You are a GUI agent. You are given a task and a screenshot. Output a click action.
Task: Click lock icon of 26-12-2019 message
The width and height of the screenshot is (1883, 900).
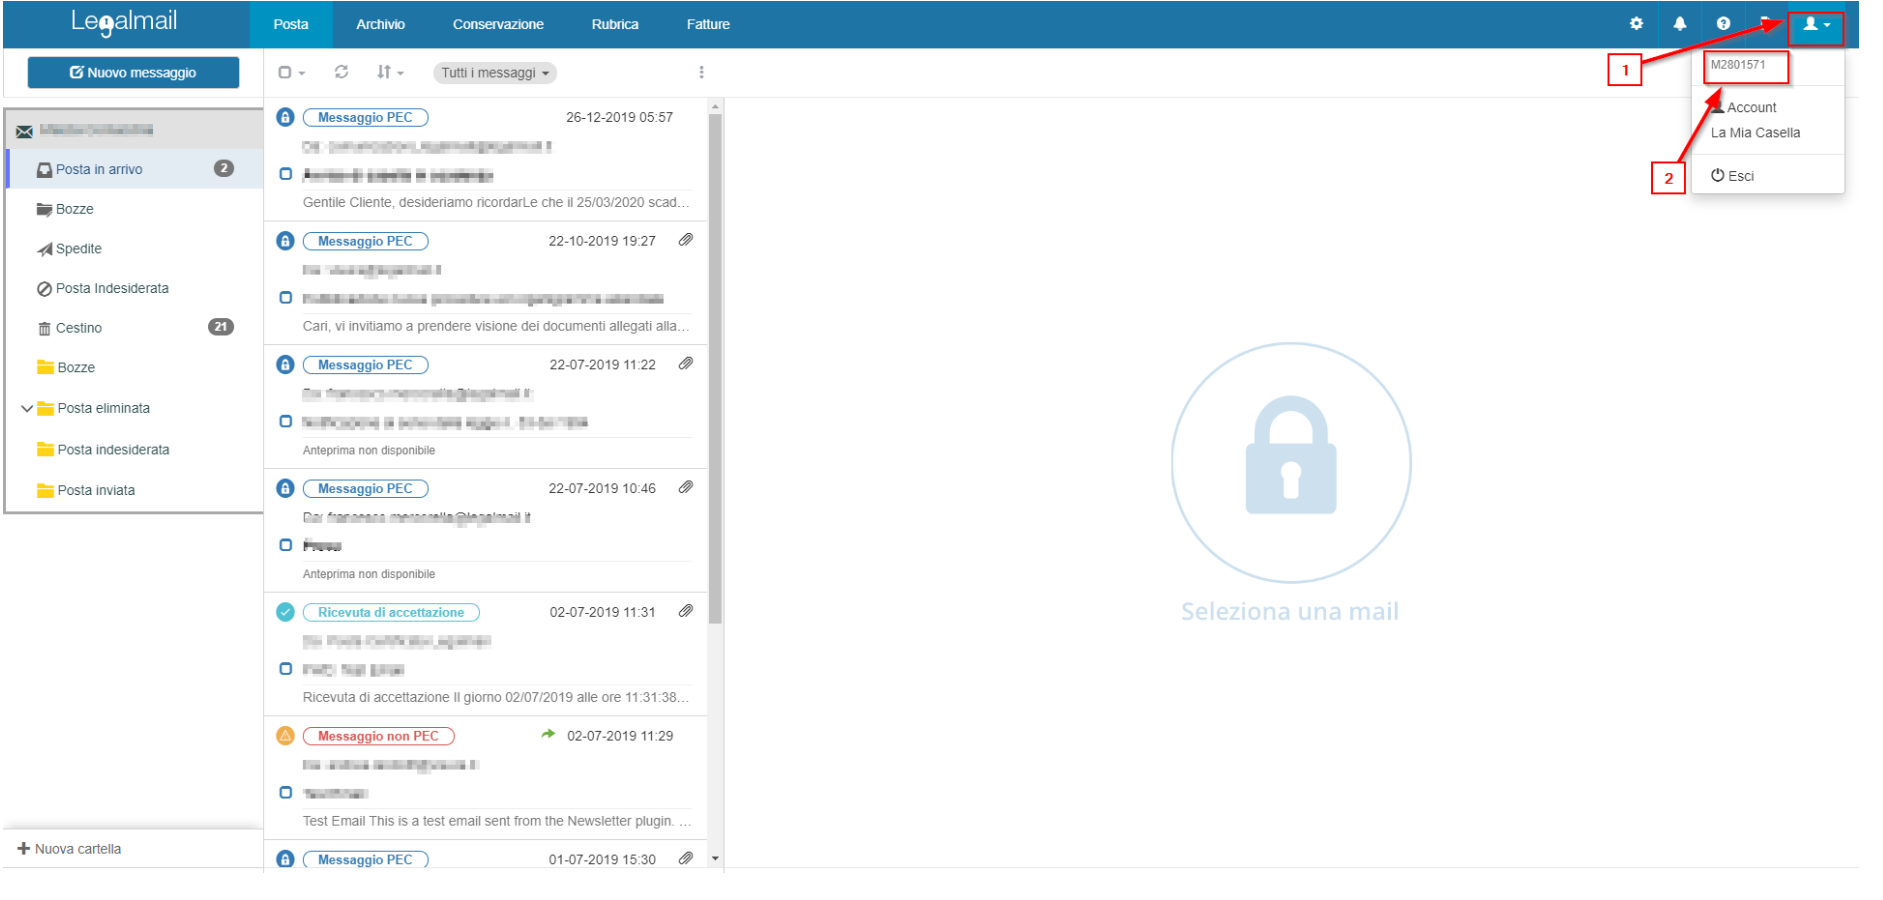click(285, 117)
